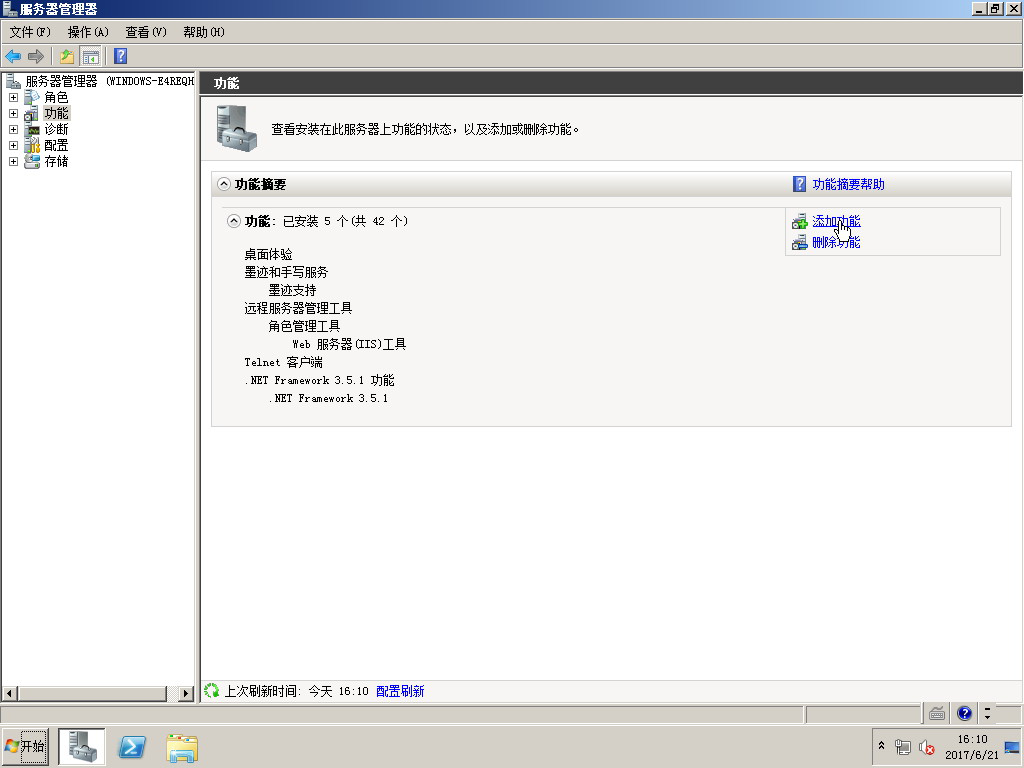Click the back navigation arrow icon
The width and height of the screenshot is (1024, 768).
[14, 56]
